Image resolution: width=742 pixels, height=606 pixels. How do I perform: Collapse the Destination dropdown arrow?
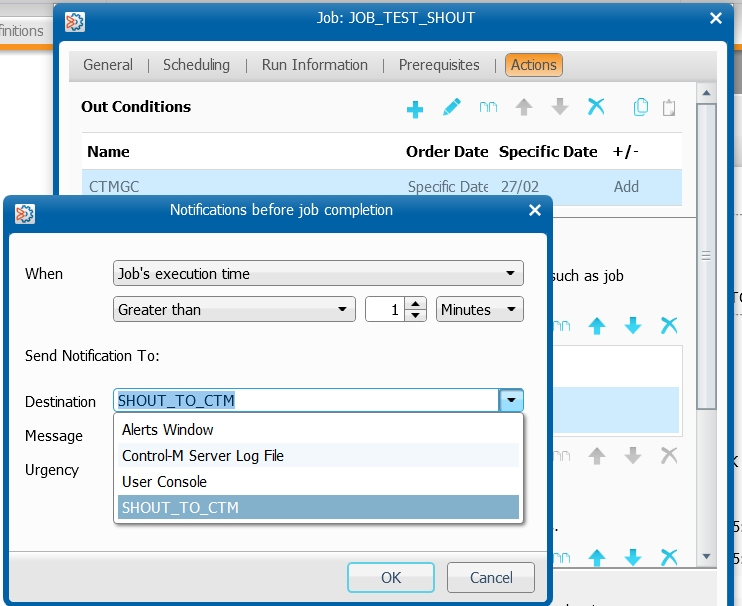click(x=511, y=400)
